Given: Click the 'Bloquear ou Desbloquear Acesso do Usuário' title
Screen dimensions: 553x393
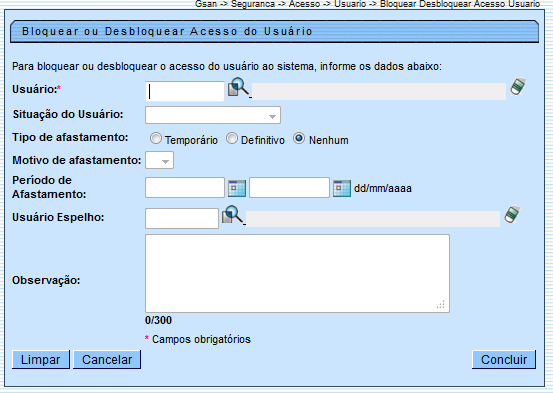Looking at the screenshot, I should coord(167,31).
